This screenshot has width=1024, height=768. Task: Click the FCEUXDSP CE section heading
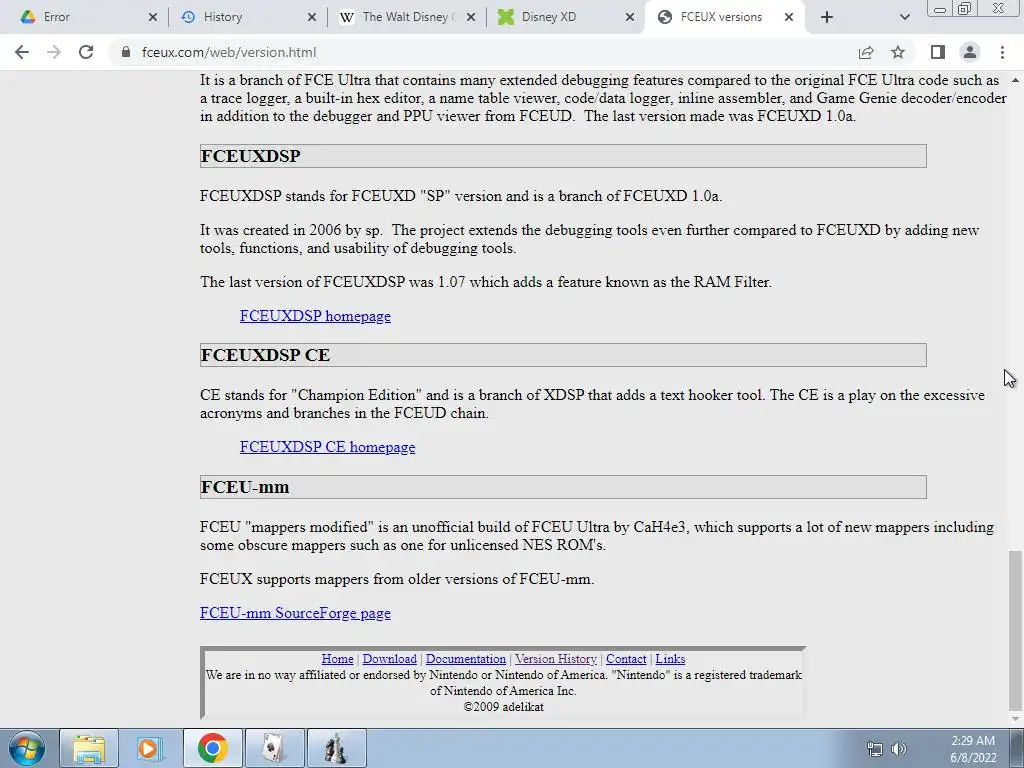pyautogui.click(x=265, y=355)
